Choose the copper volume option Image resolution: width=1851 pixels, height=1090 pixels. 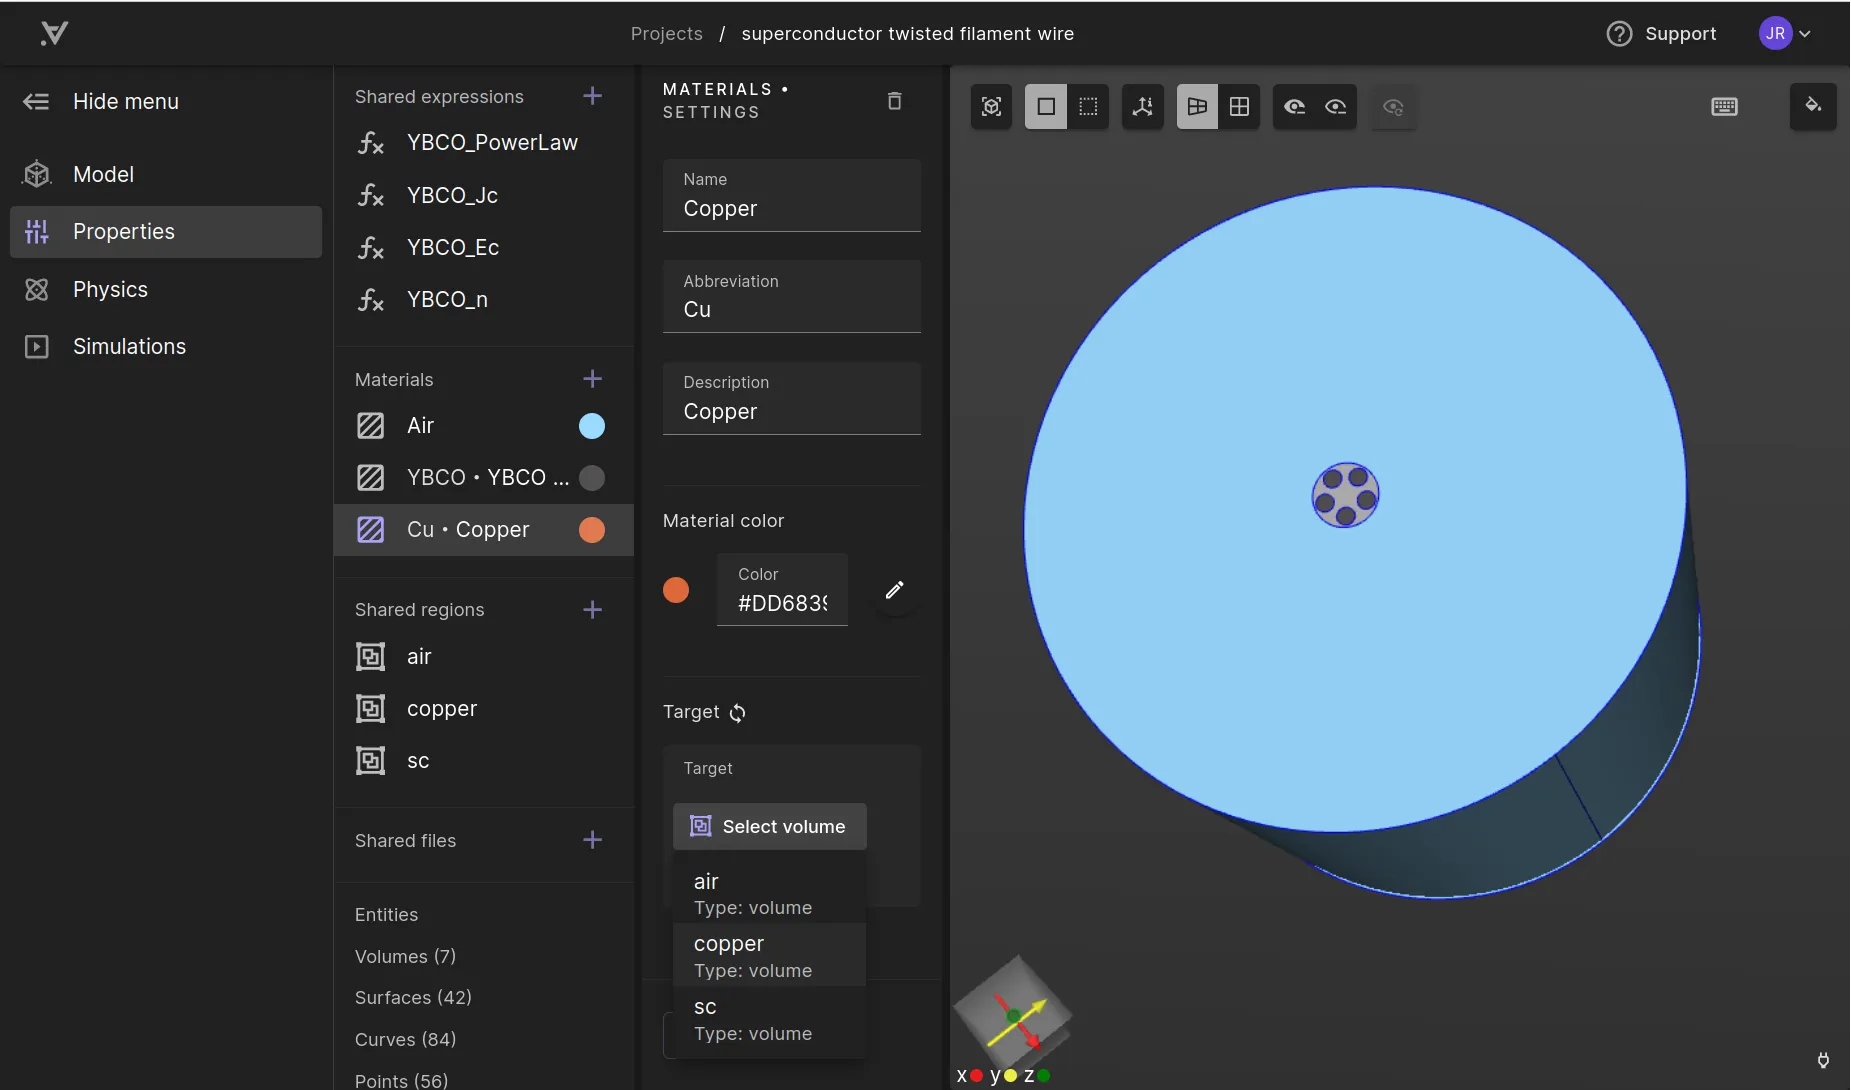pyautogui.click(x=769, y=956)
